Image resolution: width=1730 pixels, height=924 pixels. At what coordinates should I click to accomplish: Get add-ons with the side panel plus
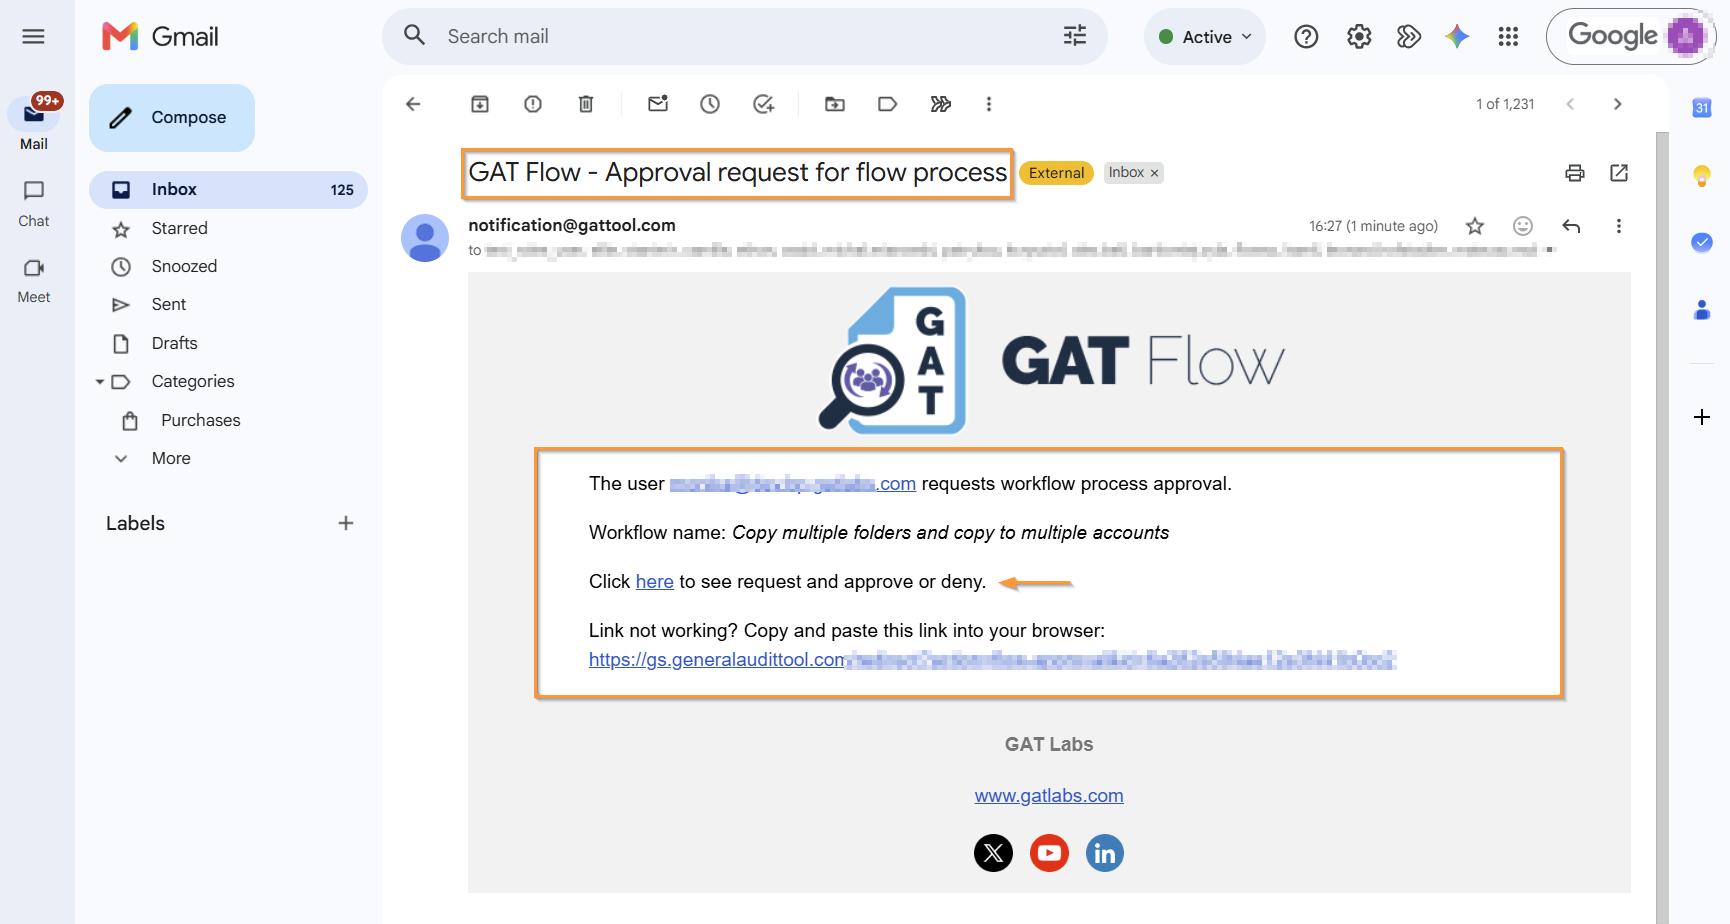click(1702, 417)
